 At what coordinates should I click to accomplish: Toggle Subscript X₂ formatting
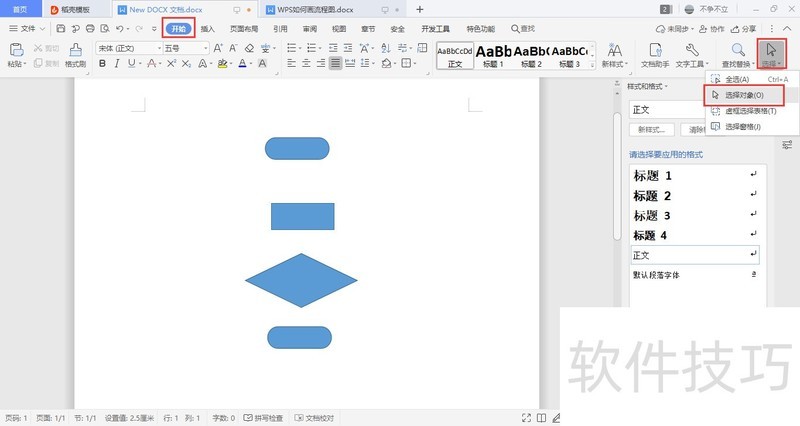click(186, 63)
